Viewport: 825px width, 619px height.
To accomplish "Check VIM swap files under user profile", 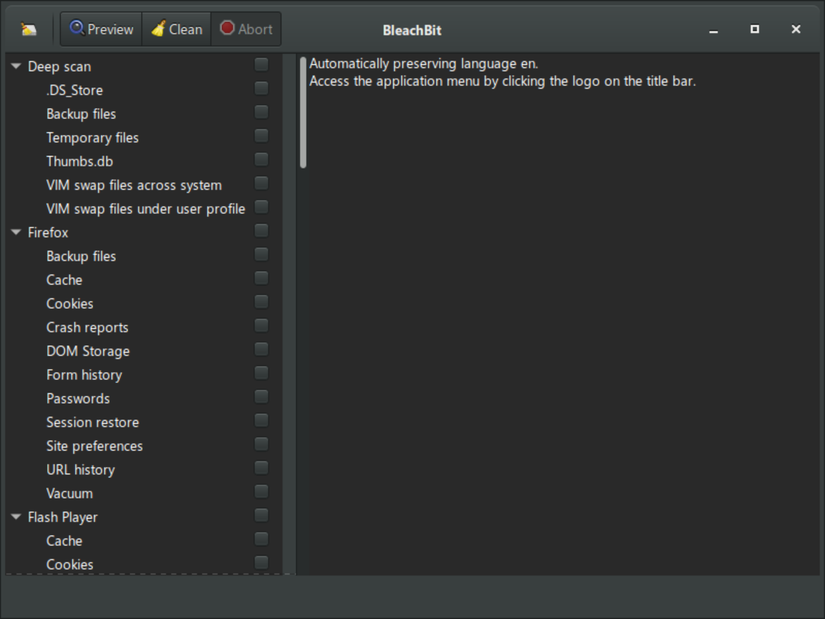I will tap(261, 207).
